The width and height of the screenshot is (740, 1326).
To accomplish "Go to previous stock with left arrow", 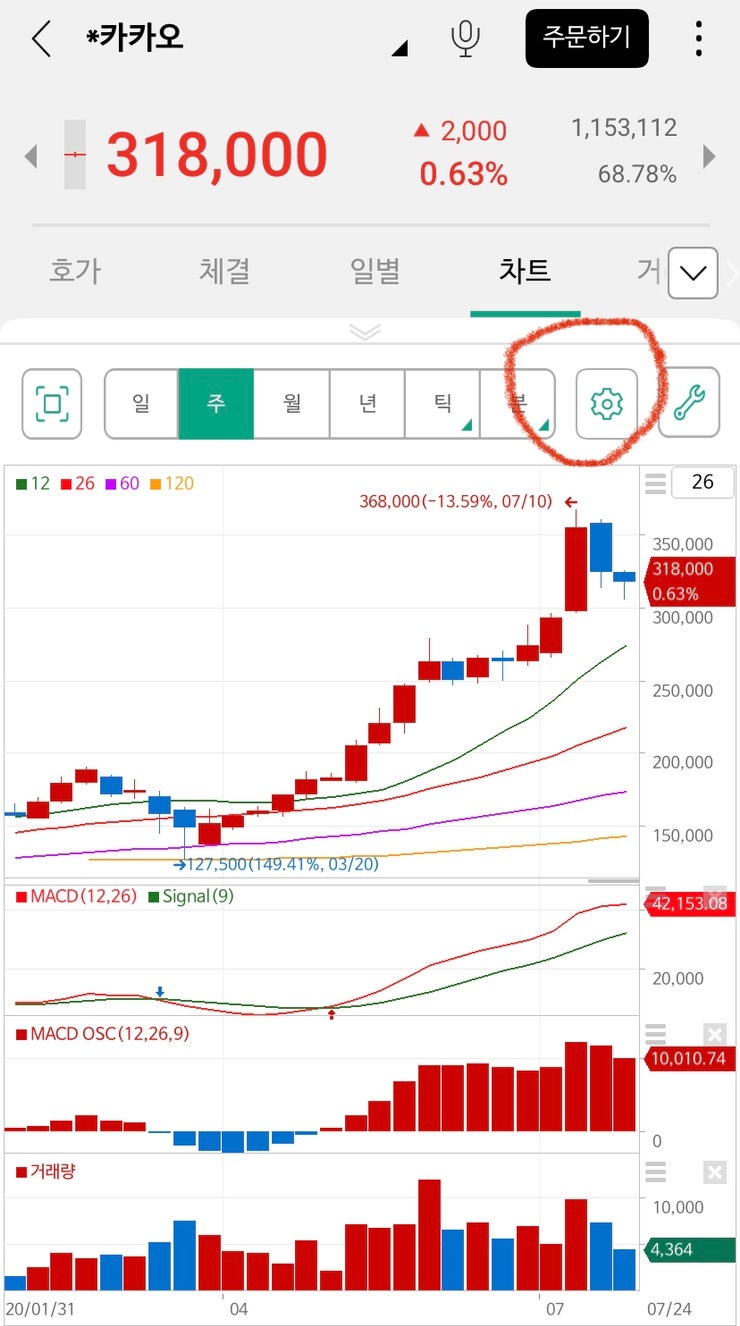I will pos(31,156).
